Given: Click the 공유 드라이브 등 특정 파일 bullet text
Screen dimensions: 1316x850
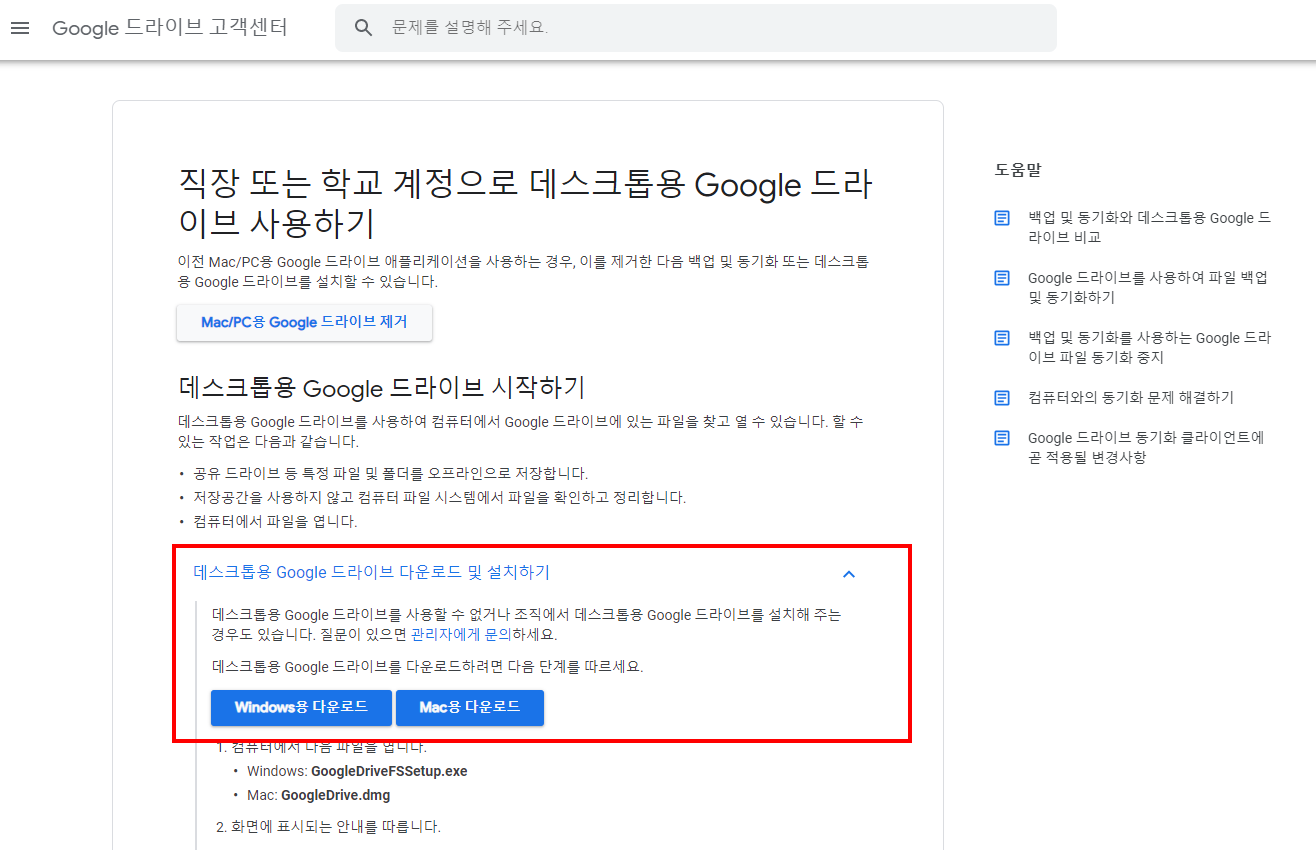Looking at the screenshot, I should coord(391,473).
